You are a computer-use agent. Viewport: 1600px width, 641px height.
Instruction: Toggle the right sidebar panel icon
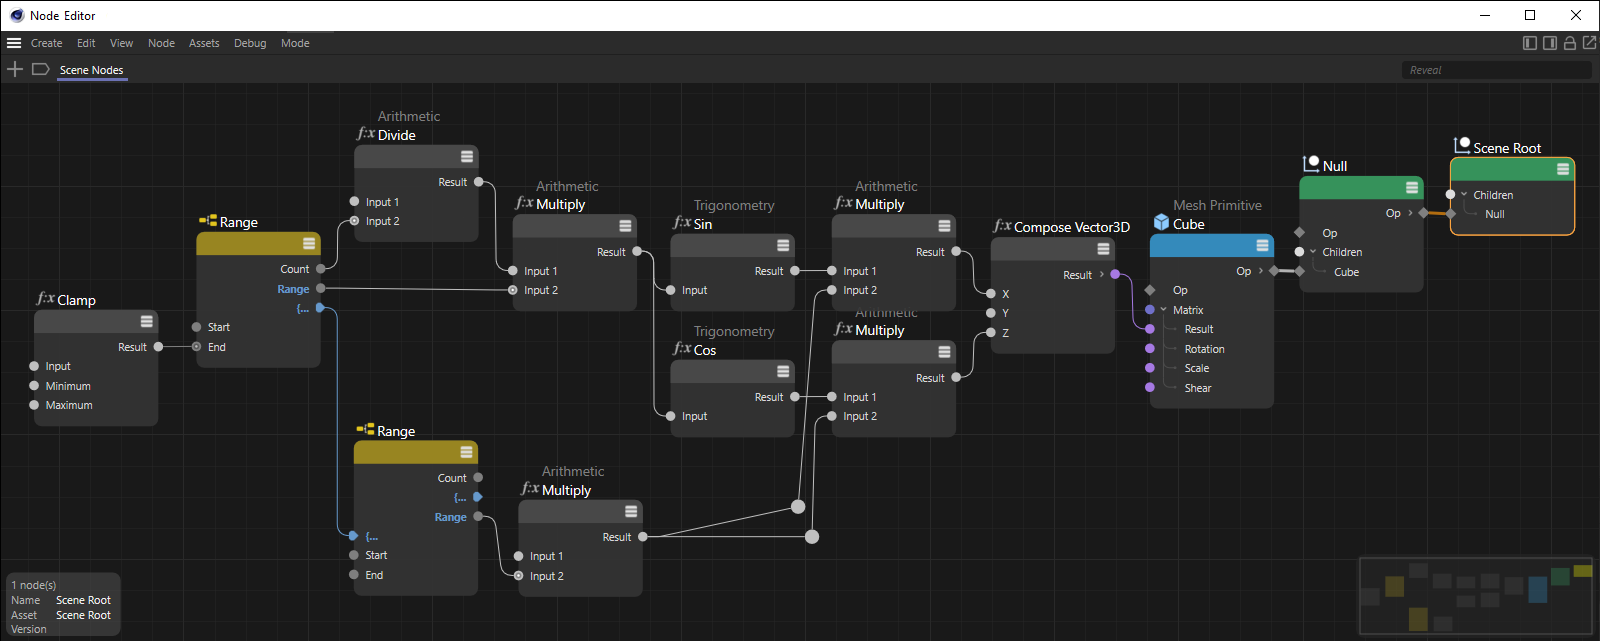coord(1550,43)
